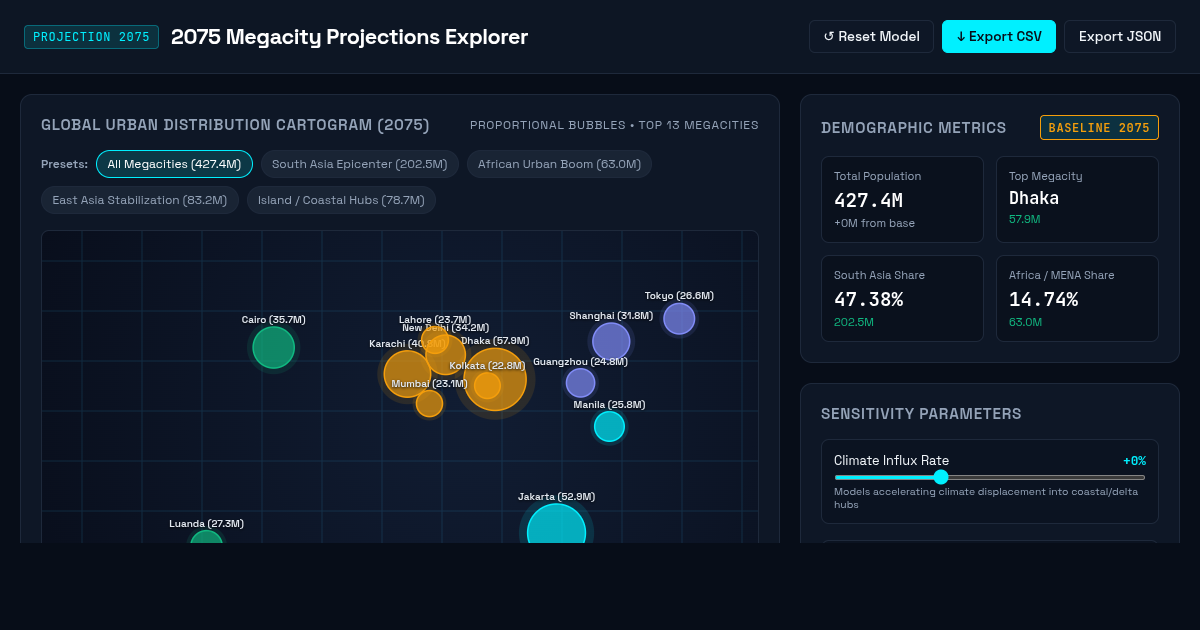Viewport: 1200px width, 630px height.
Task: Click the Guangzhou (24.8M) label
Action: coord(580,362)
